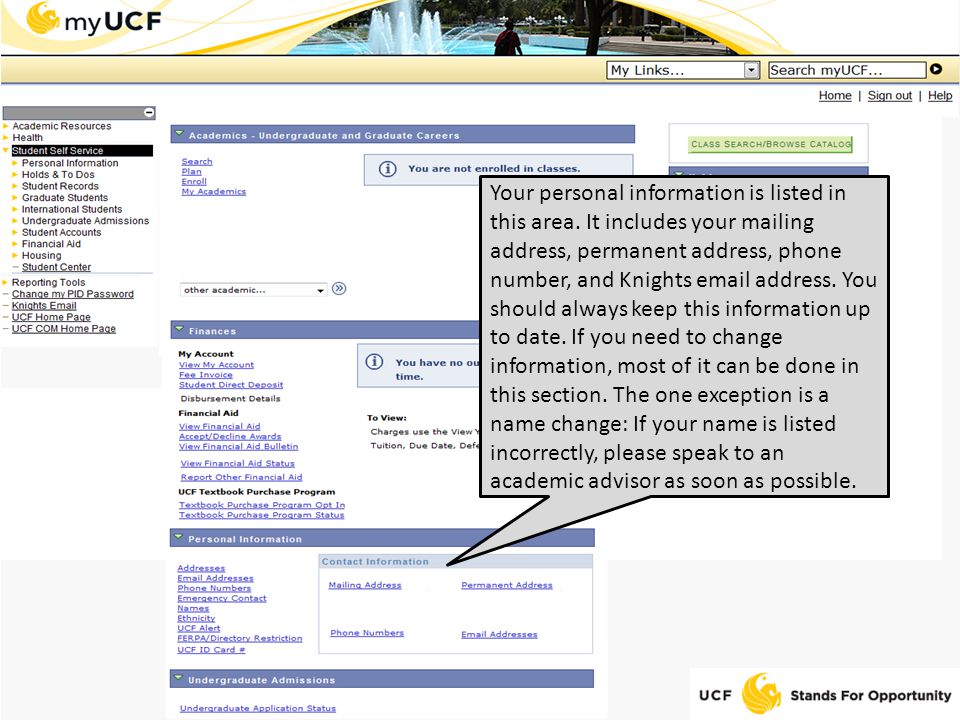960x720 pixels.
Task: Open Fee Invoice link
Action: [x=206, y=375]
